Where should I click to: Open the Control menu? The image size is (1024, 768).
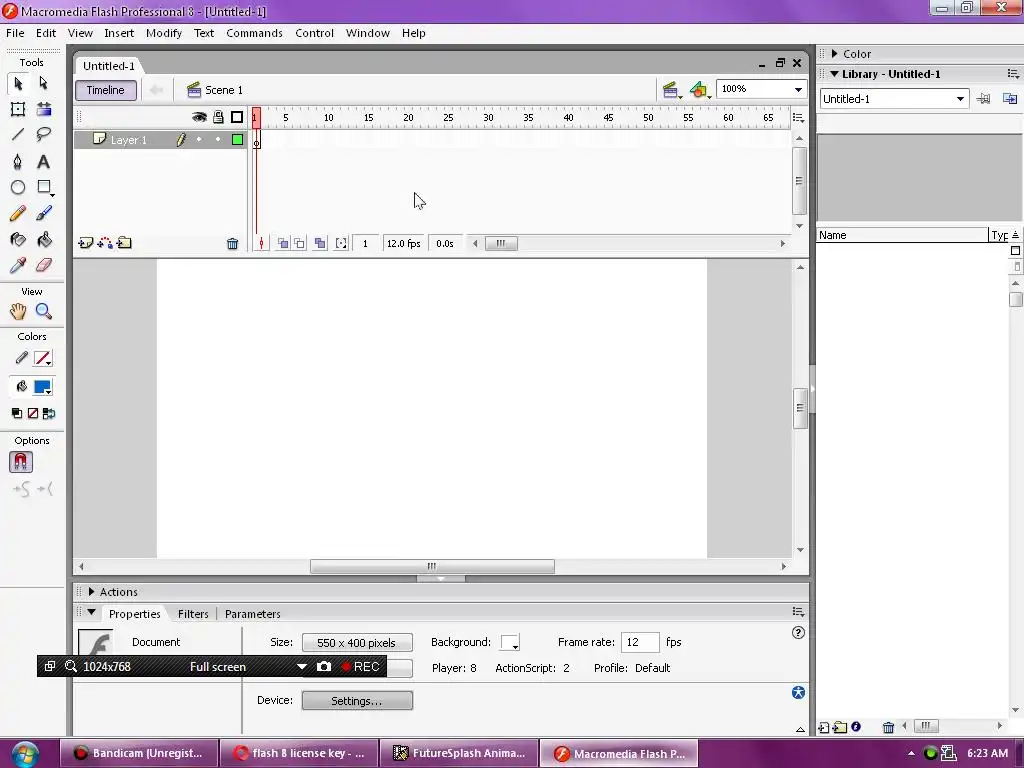pos(314,33)
